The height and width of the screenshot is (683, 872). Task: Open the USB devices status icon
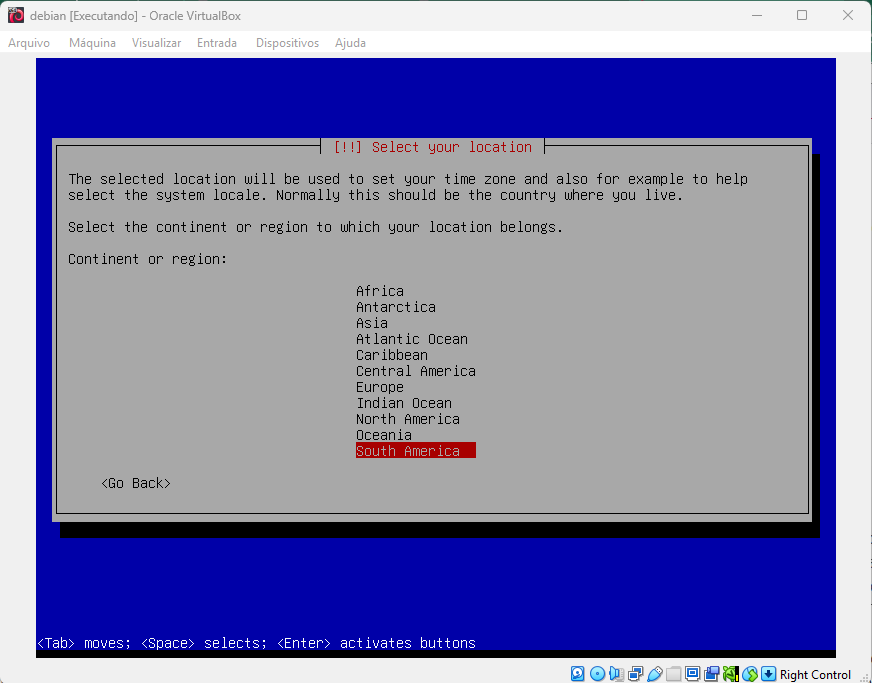pyautogui.click(x=655, y=674)
